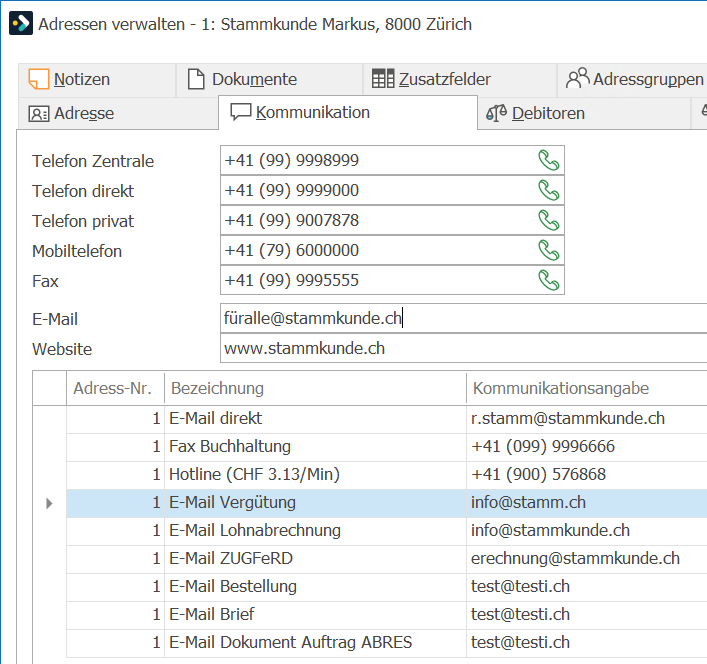Viewport: 707px width, 664px height.
Task: Click the value info@stammkunde.ch
Action: pyautogui.click(x=550, y=531)
